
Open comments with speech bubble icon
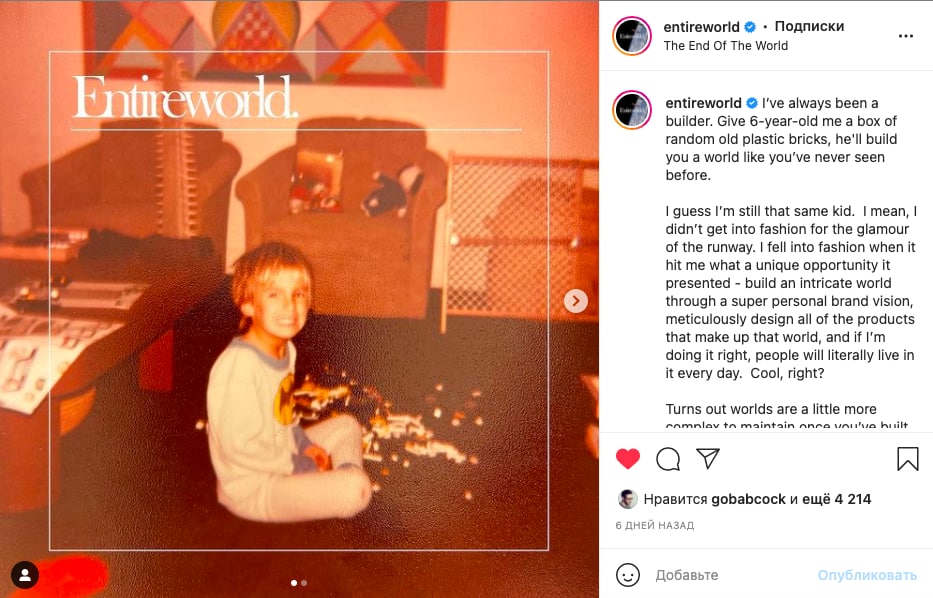[668, 459]
